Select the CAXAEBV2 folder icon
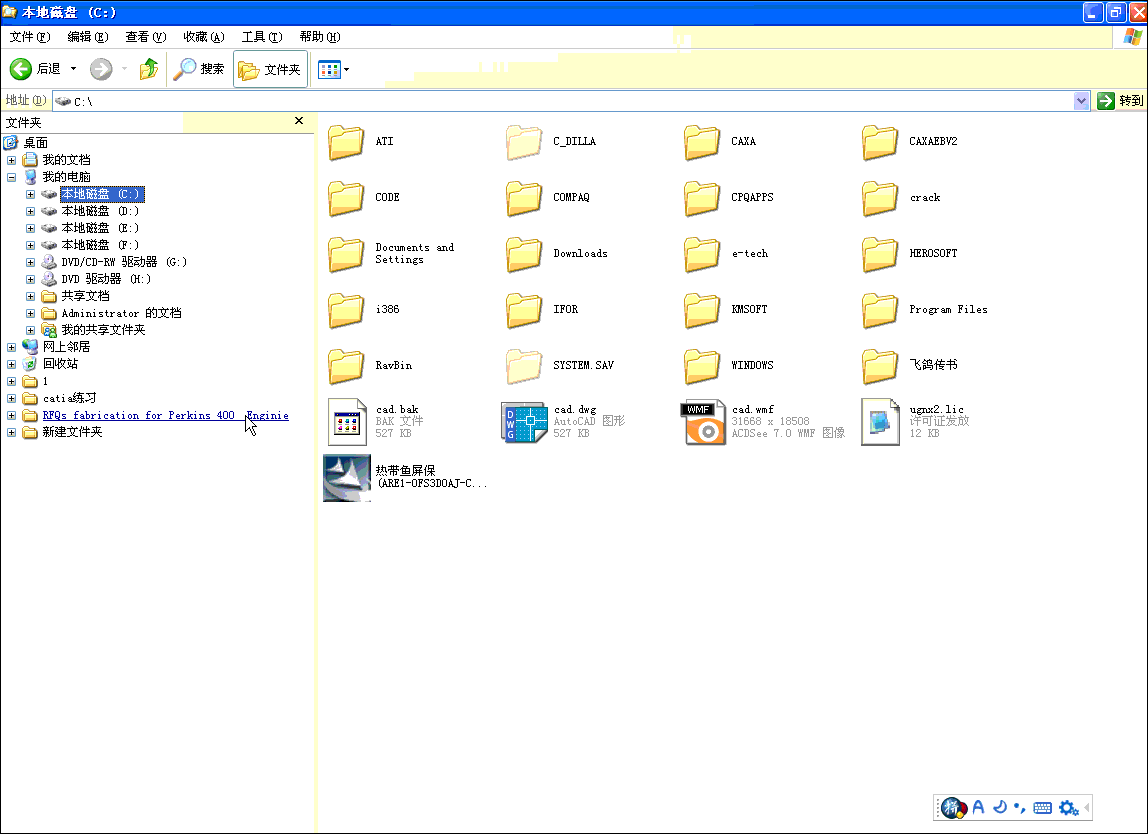This screenshot has height=834, width=1148. [879, 142]
